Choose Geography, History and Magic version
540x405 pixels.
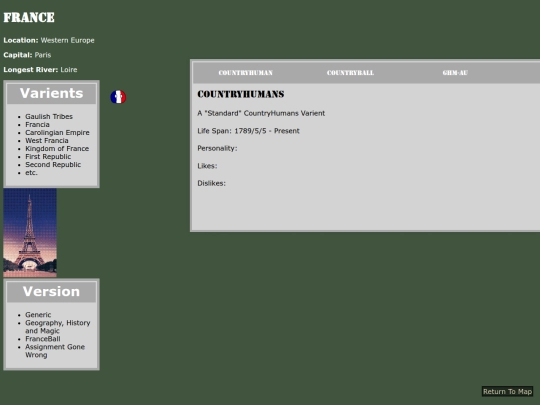point(58,326)
